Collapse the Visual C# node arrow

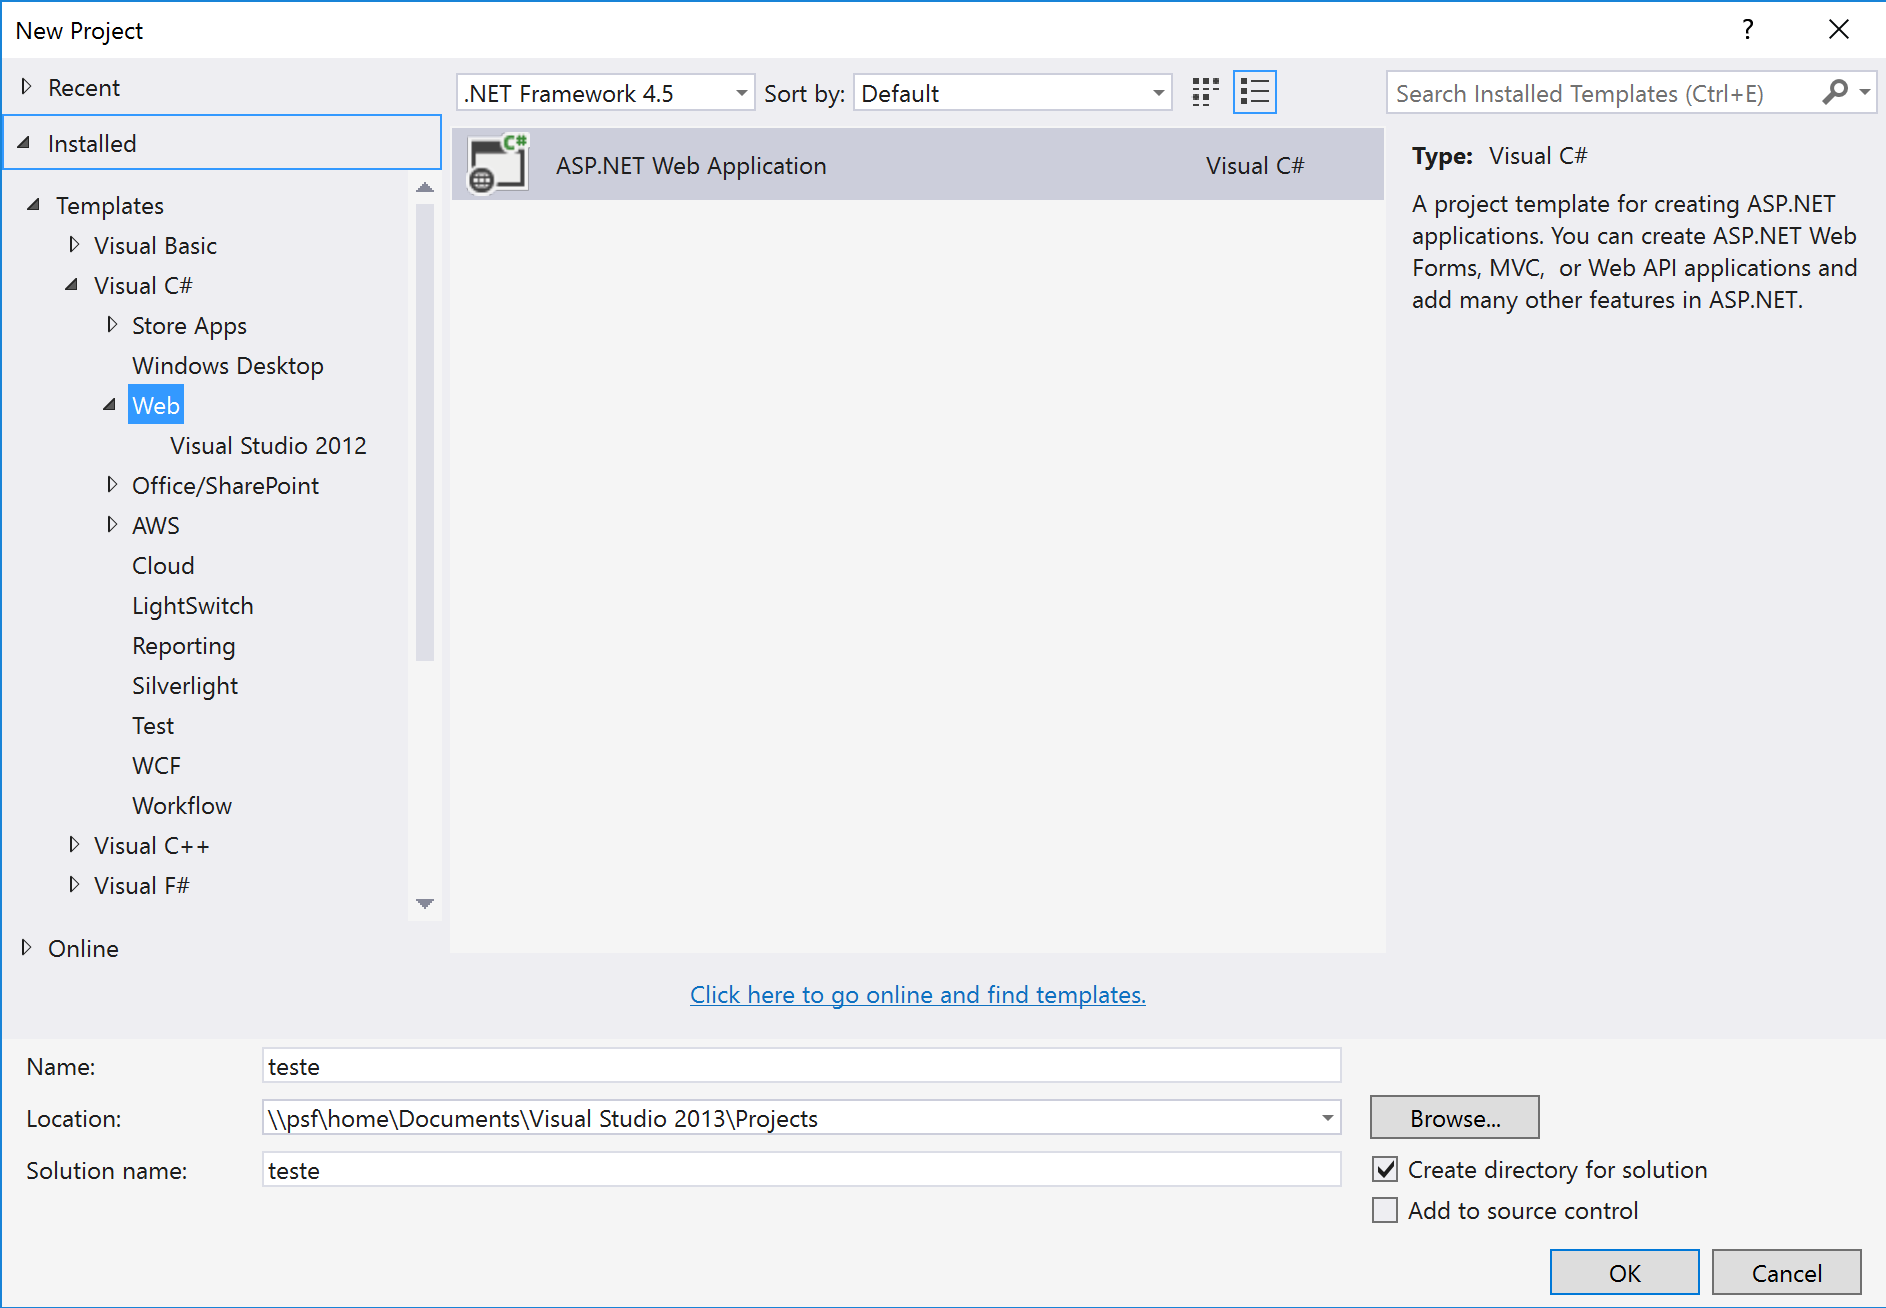(x=72, y=285)
